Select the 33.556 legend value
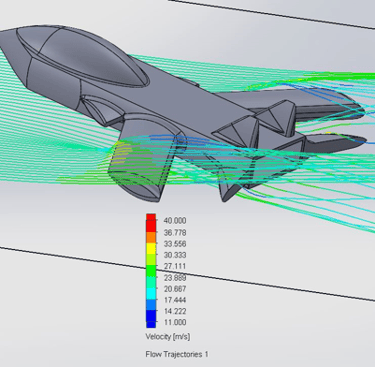Image resolution: width=375 pixels, height=367 pixels. pos(175,244)
